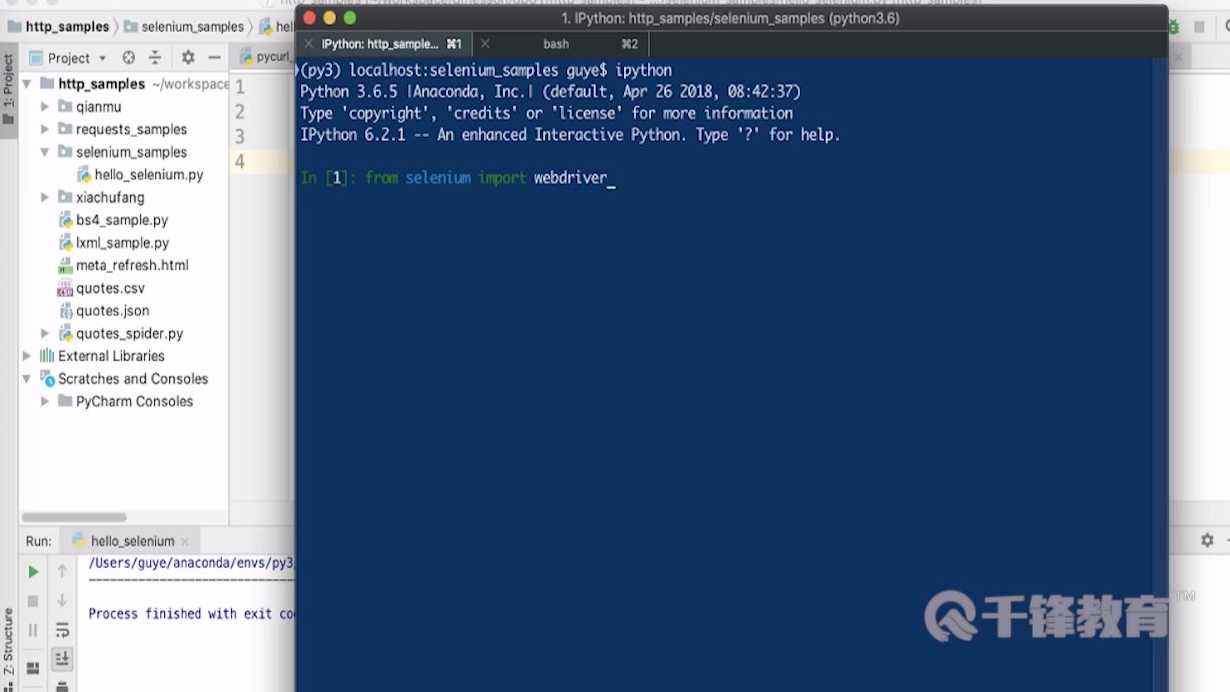Screen dimensions: 1230x692
Task: Hide the Project panel with minus icon
Action: (215, 58)
